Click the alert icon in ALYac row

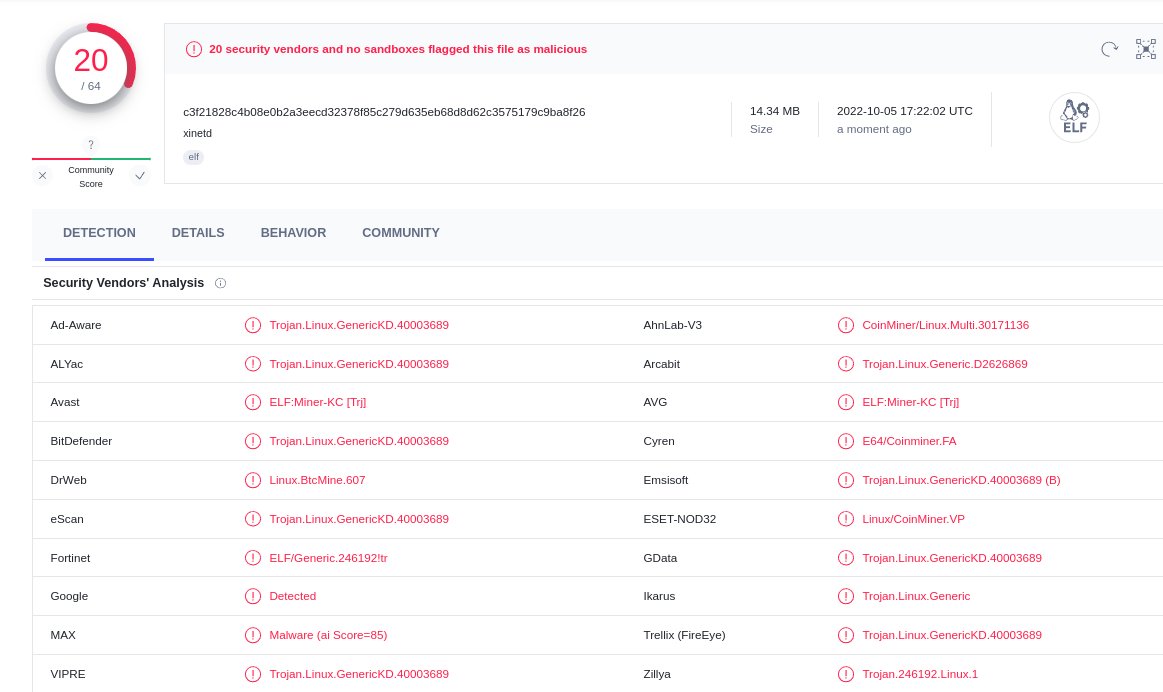(x=253, y=363)
